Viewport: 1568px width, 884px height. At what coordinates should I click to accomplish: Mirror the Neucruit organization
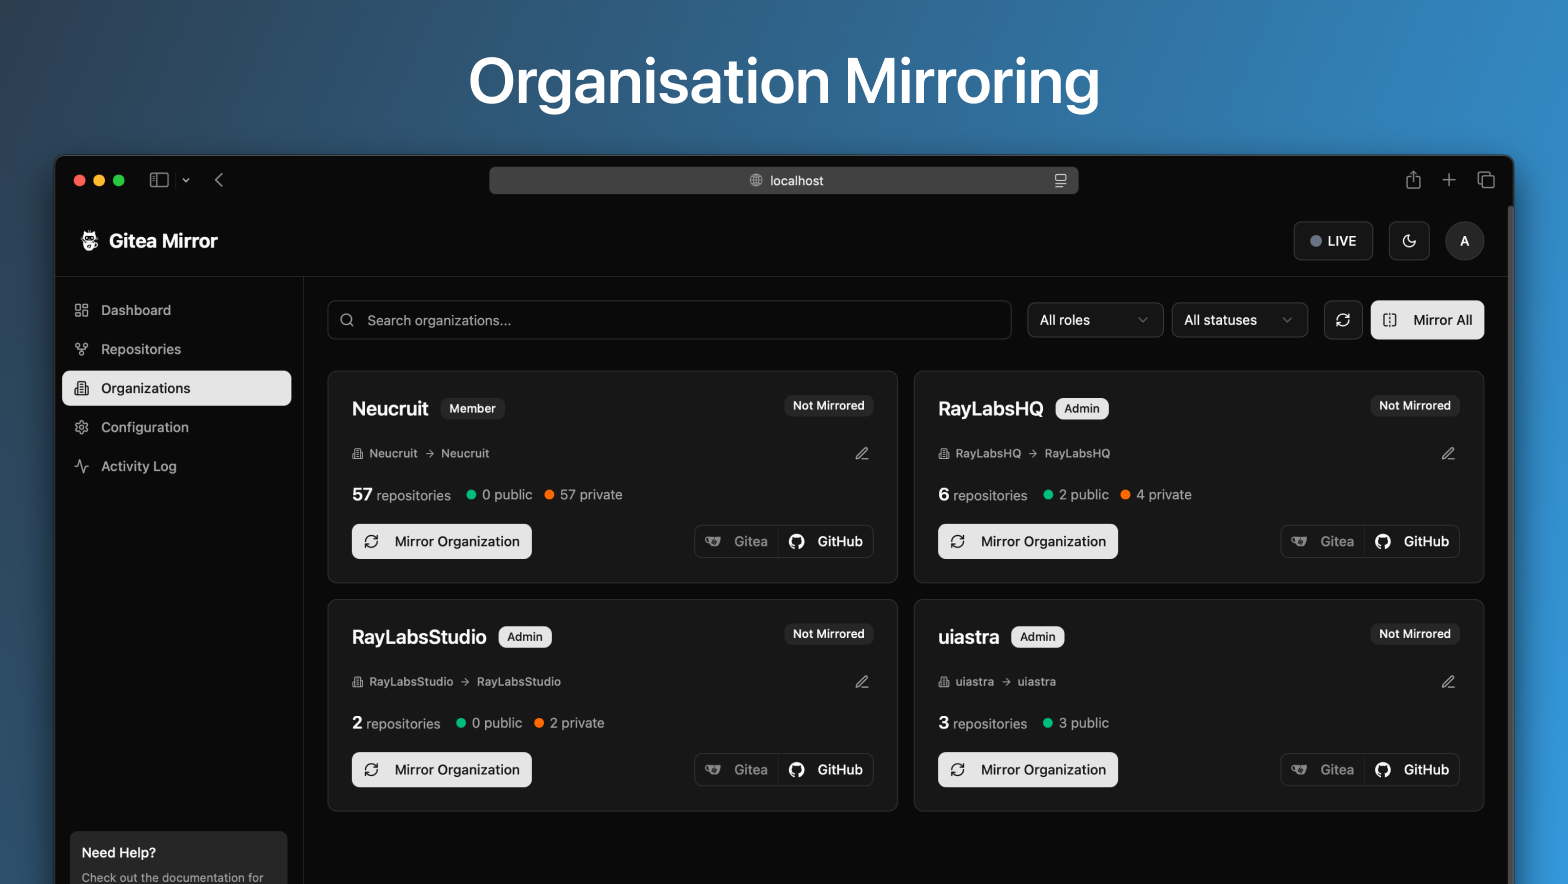tap(441, 542)
